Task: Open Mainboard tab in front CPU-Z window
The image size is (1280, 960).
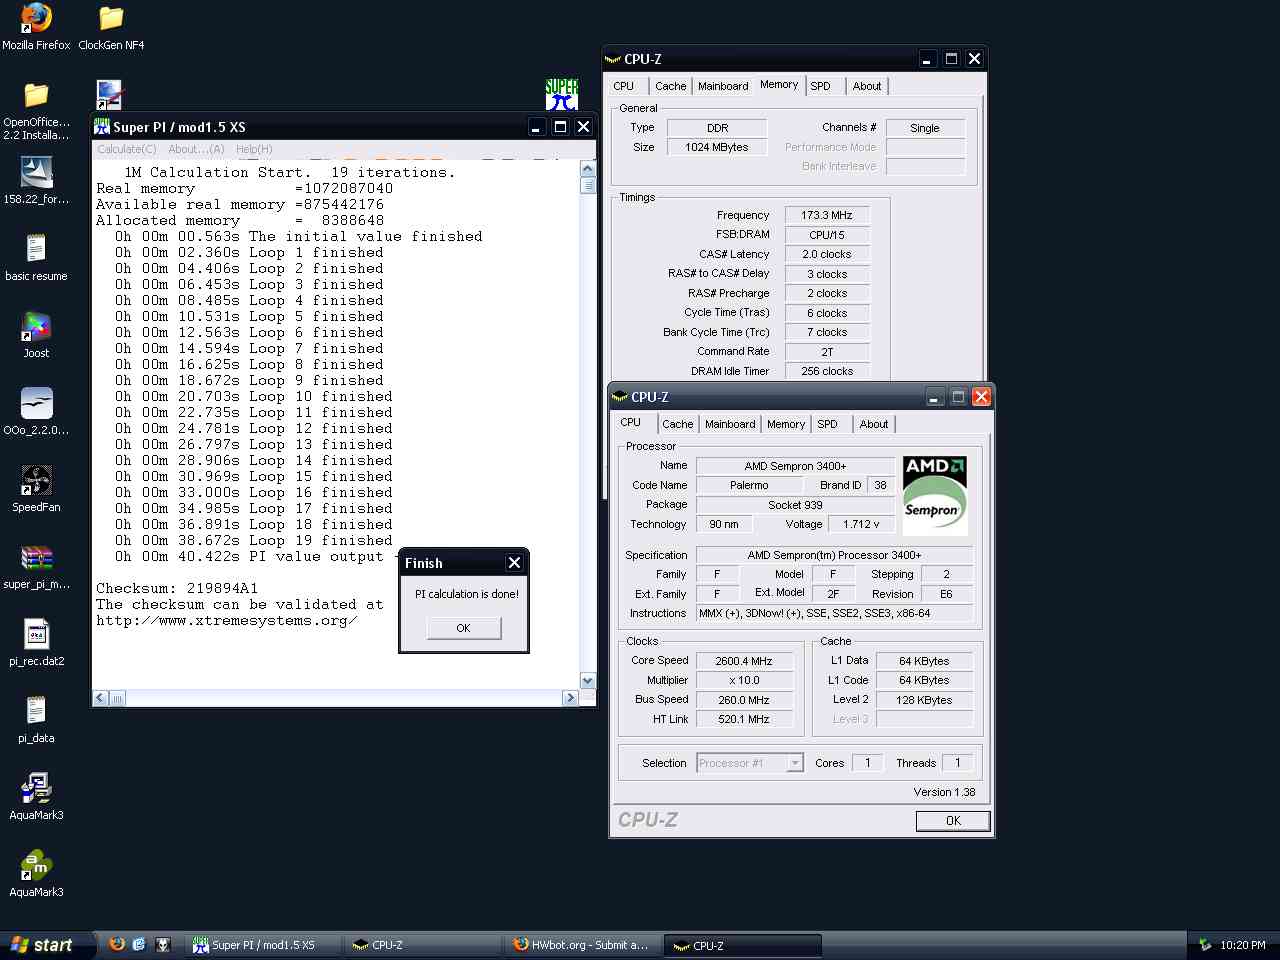Action: pyautogui.click(x=730, y=424)
